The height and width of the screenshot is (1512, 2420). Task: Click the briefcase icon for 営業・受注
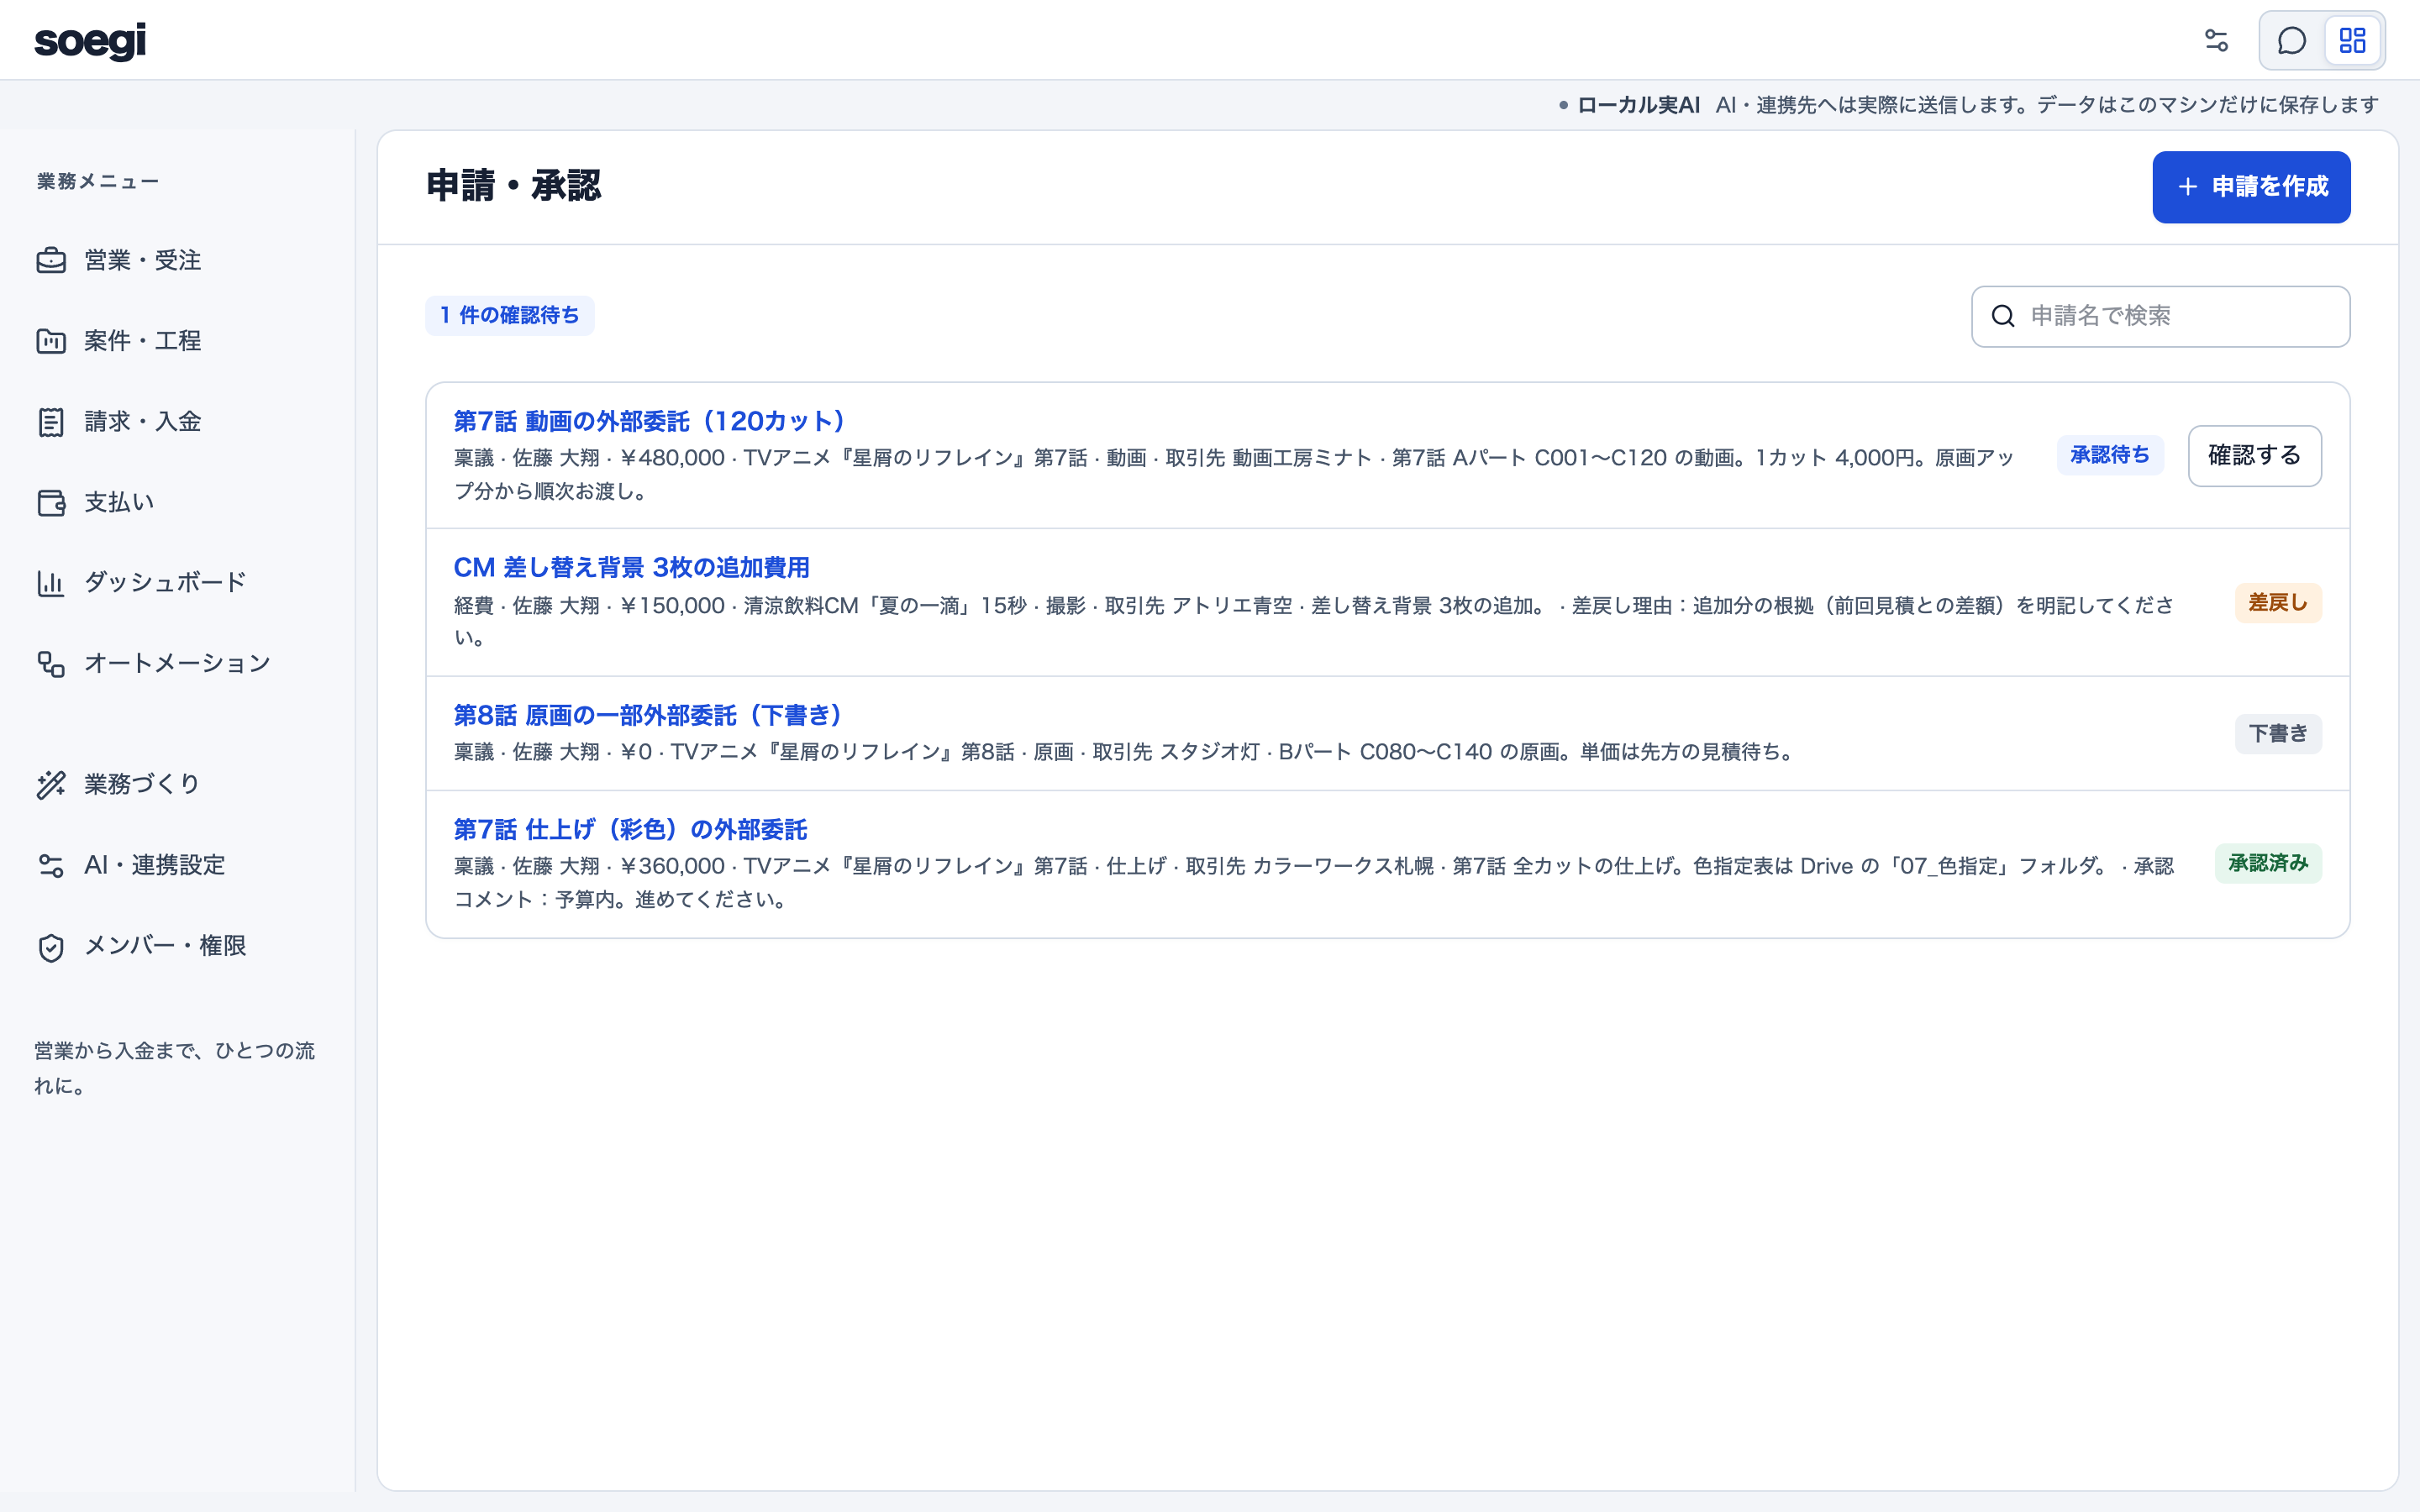click(51, 261)
